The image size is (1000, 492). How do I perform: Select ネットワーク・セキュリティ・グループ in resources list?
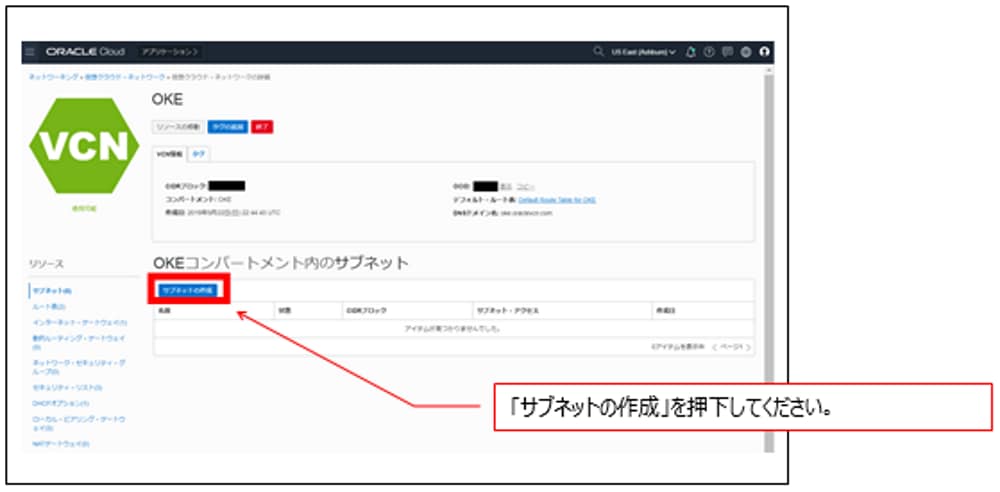(x=78, y=367)
